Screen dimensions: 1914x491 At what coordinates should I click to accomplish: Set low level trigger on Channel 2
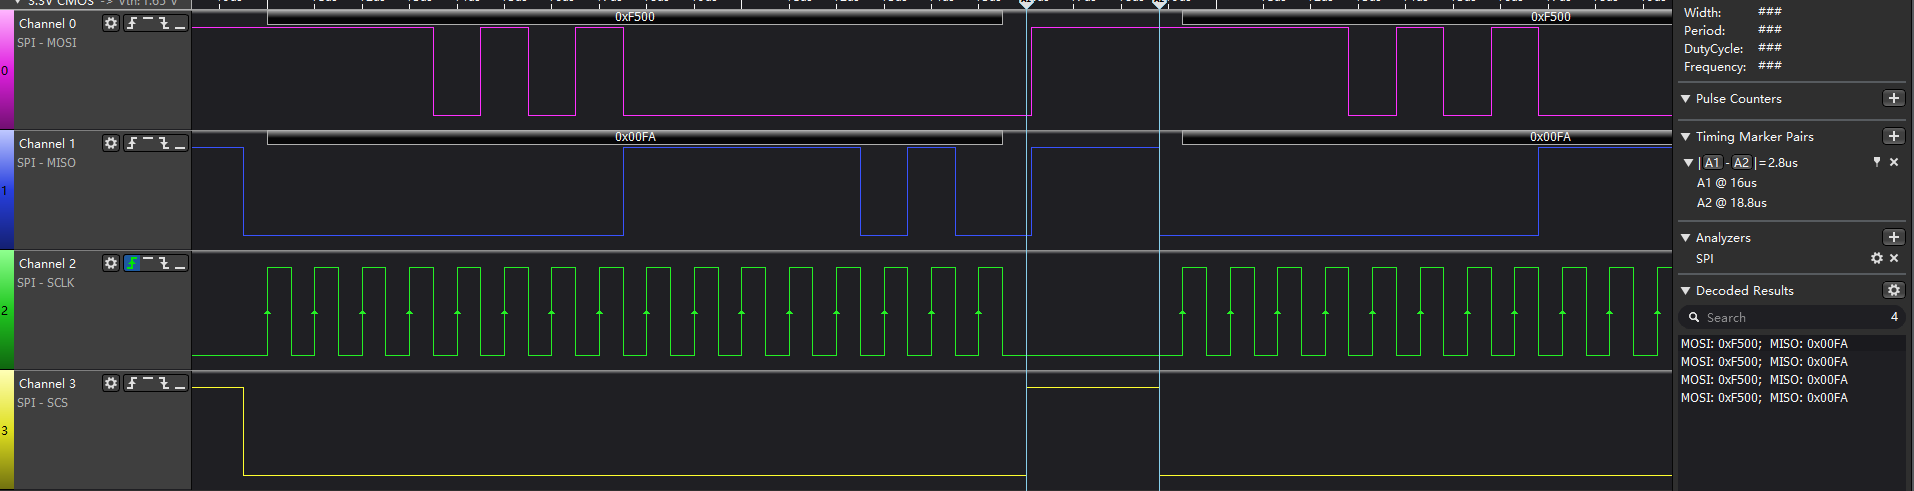coord(180,263)
